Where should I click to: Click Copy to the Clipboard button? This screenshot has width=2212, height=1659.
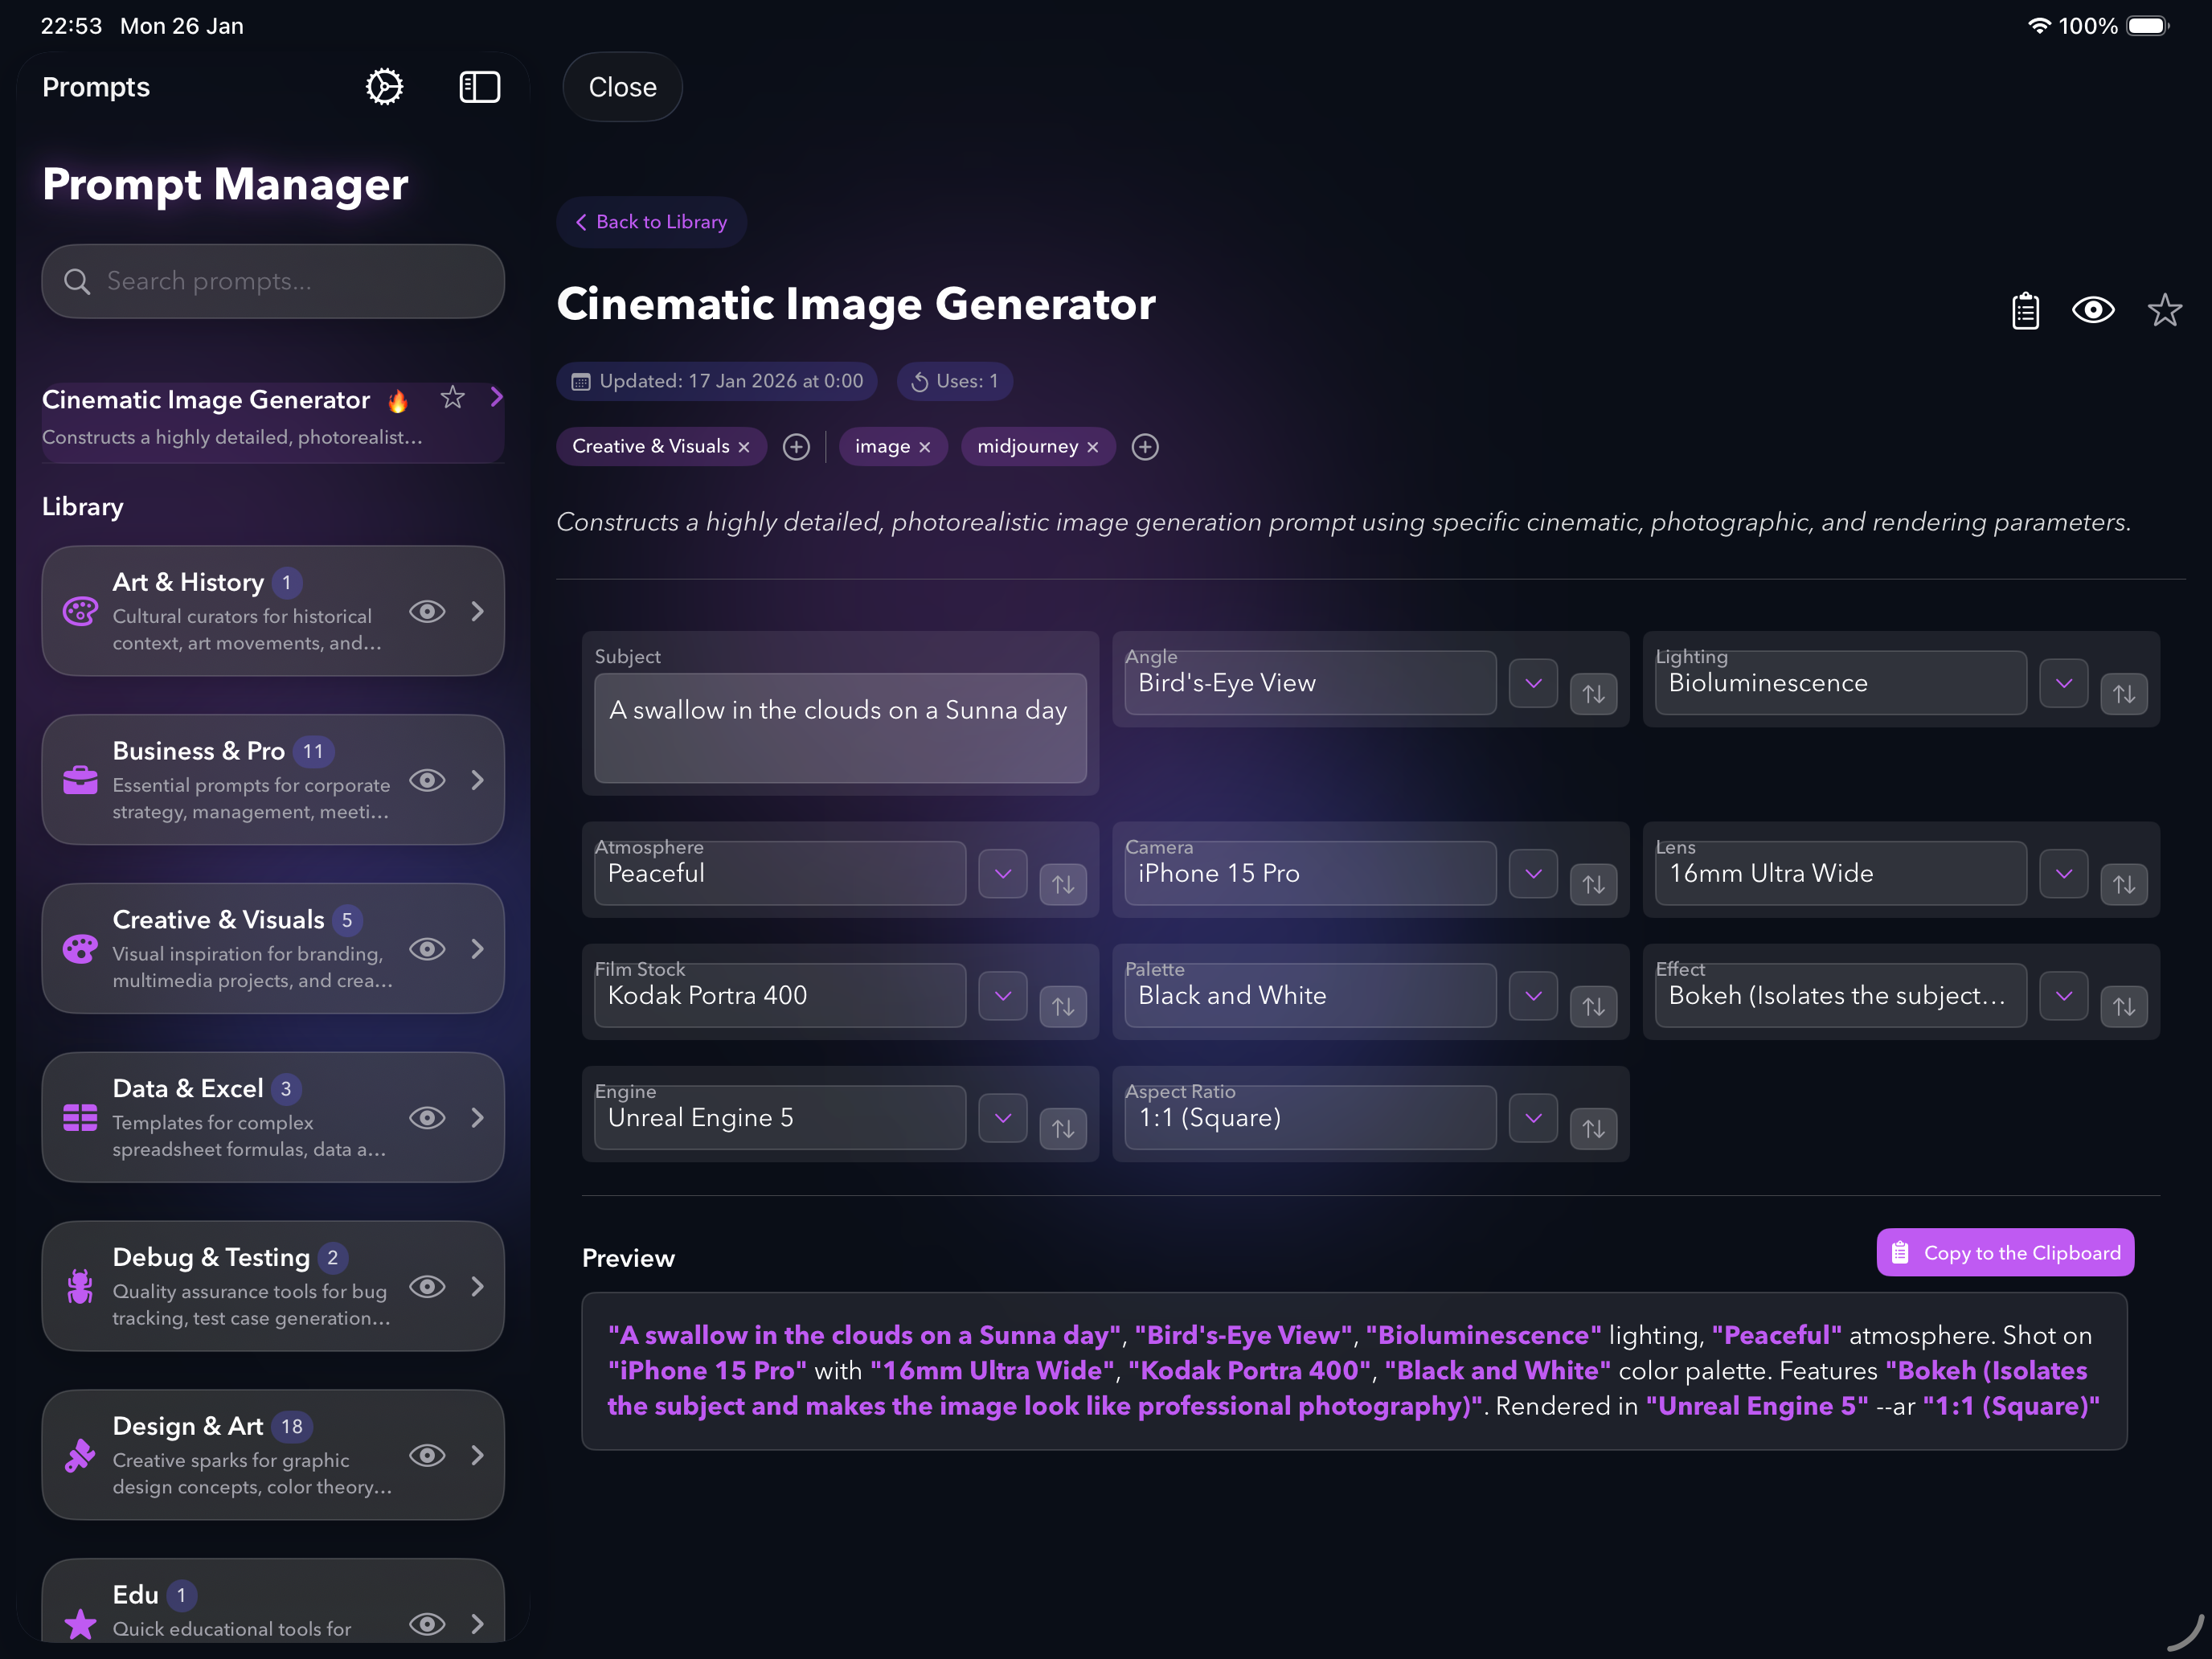point(2005,1253)
